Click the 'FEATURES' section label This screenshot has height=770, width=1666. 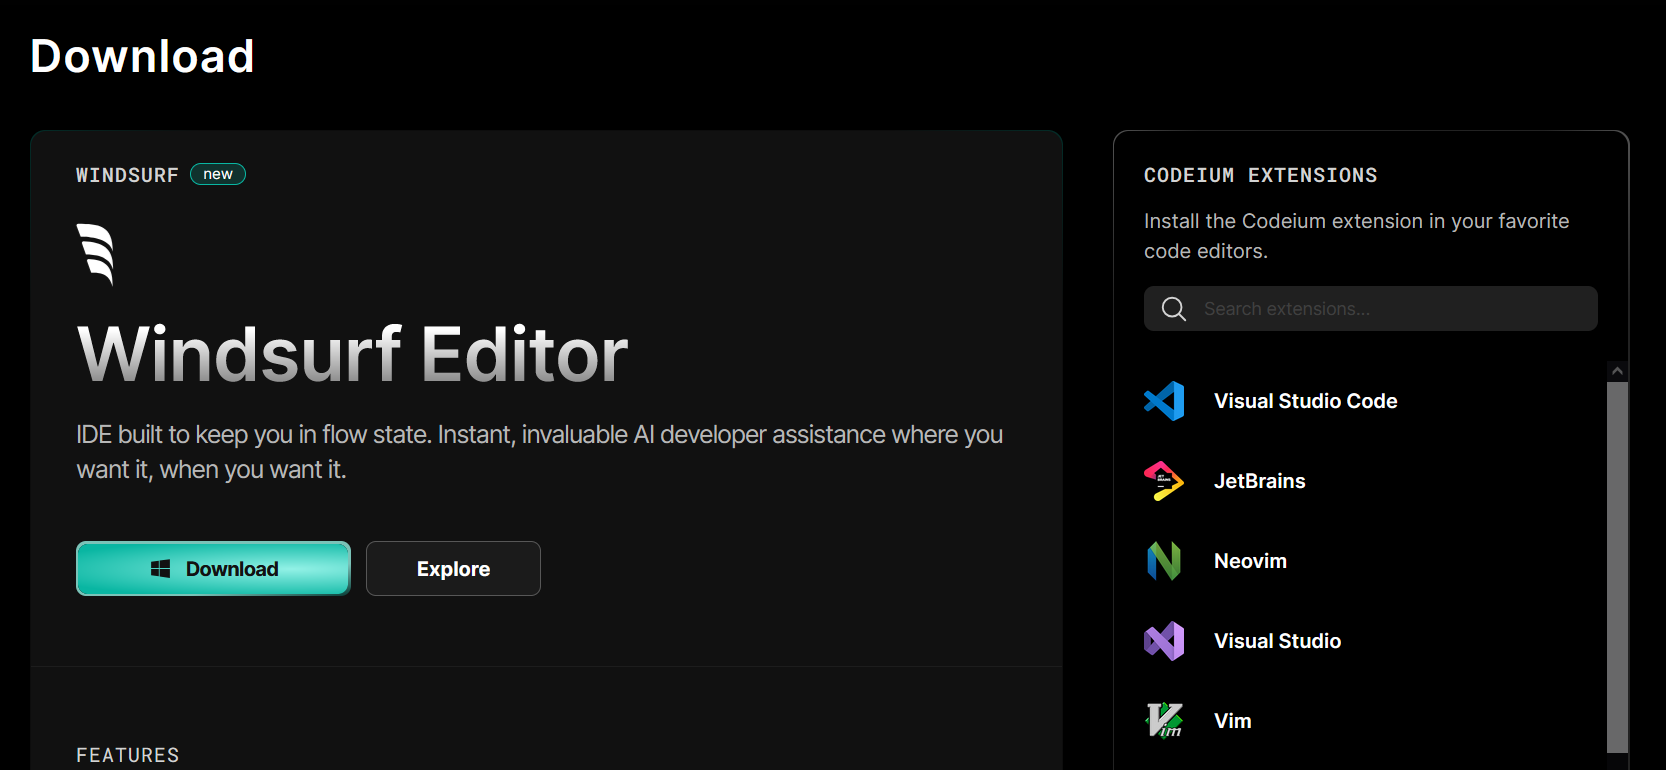(128, 755)
